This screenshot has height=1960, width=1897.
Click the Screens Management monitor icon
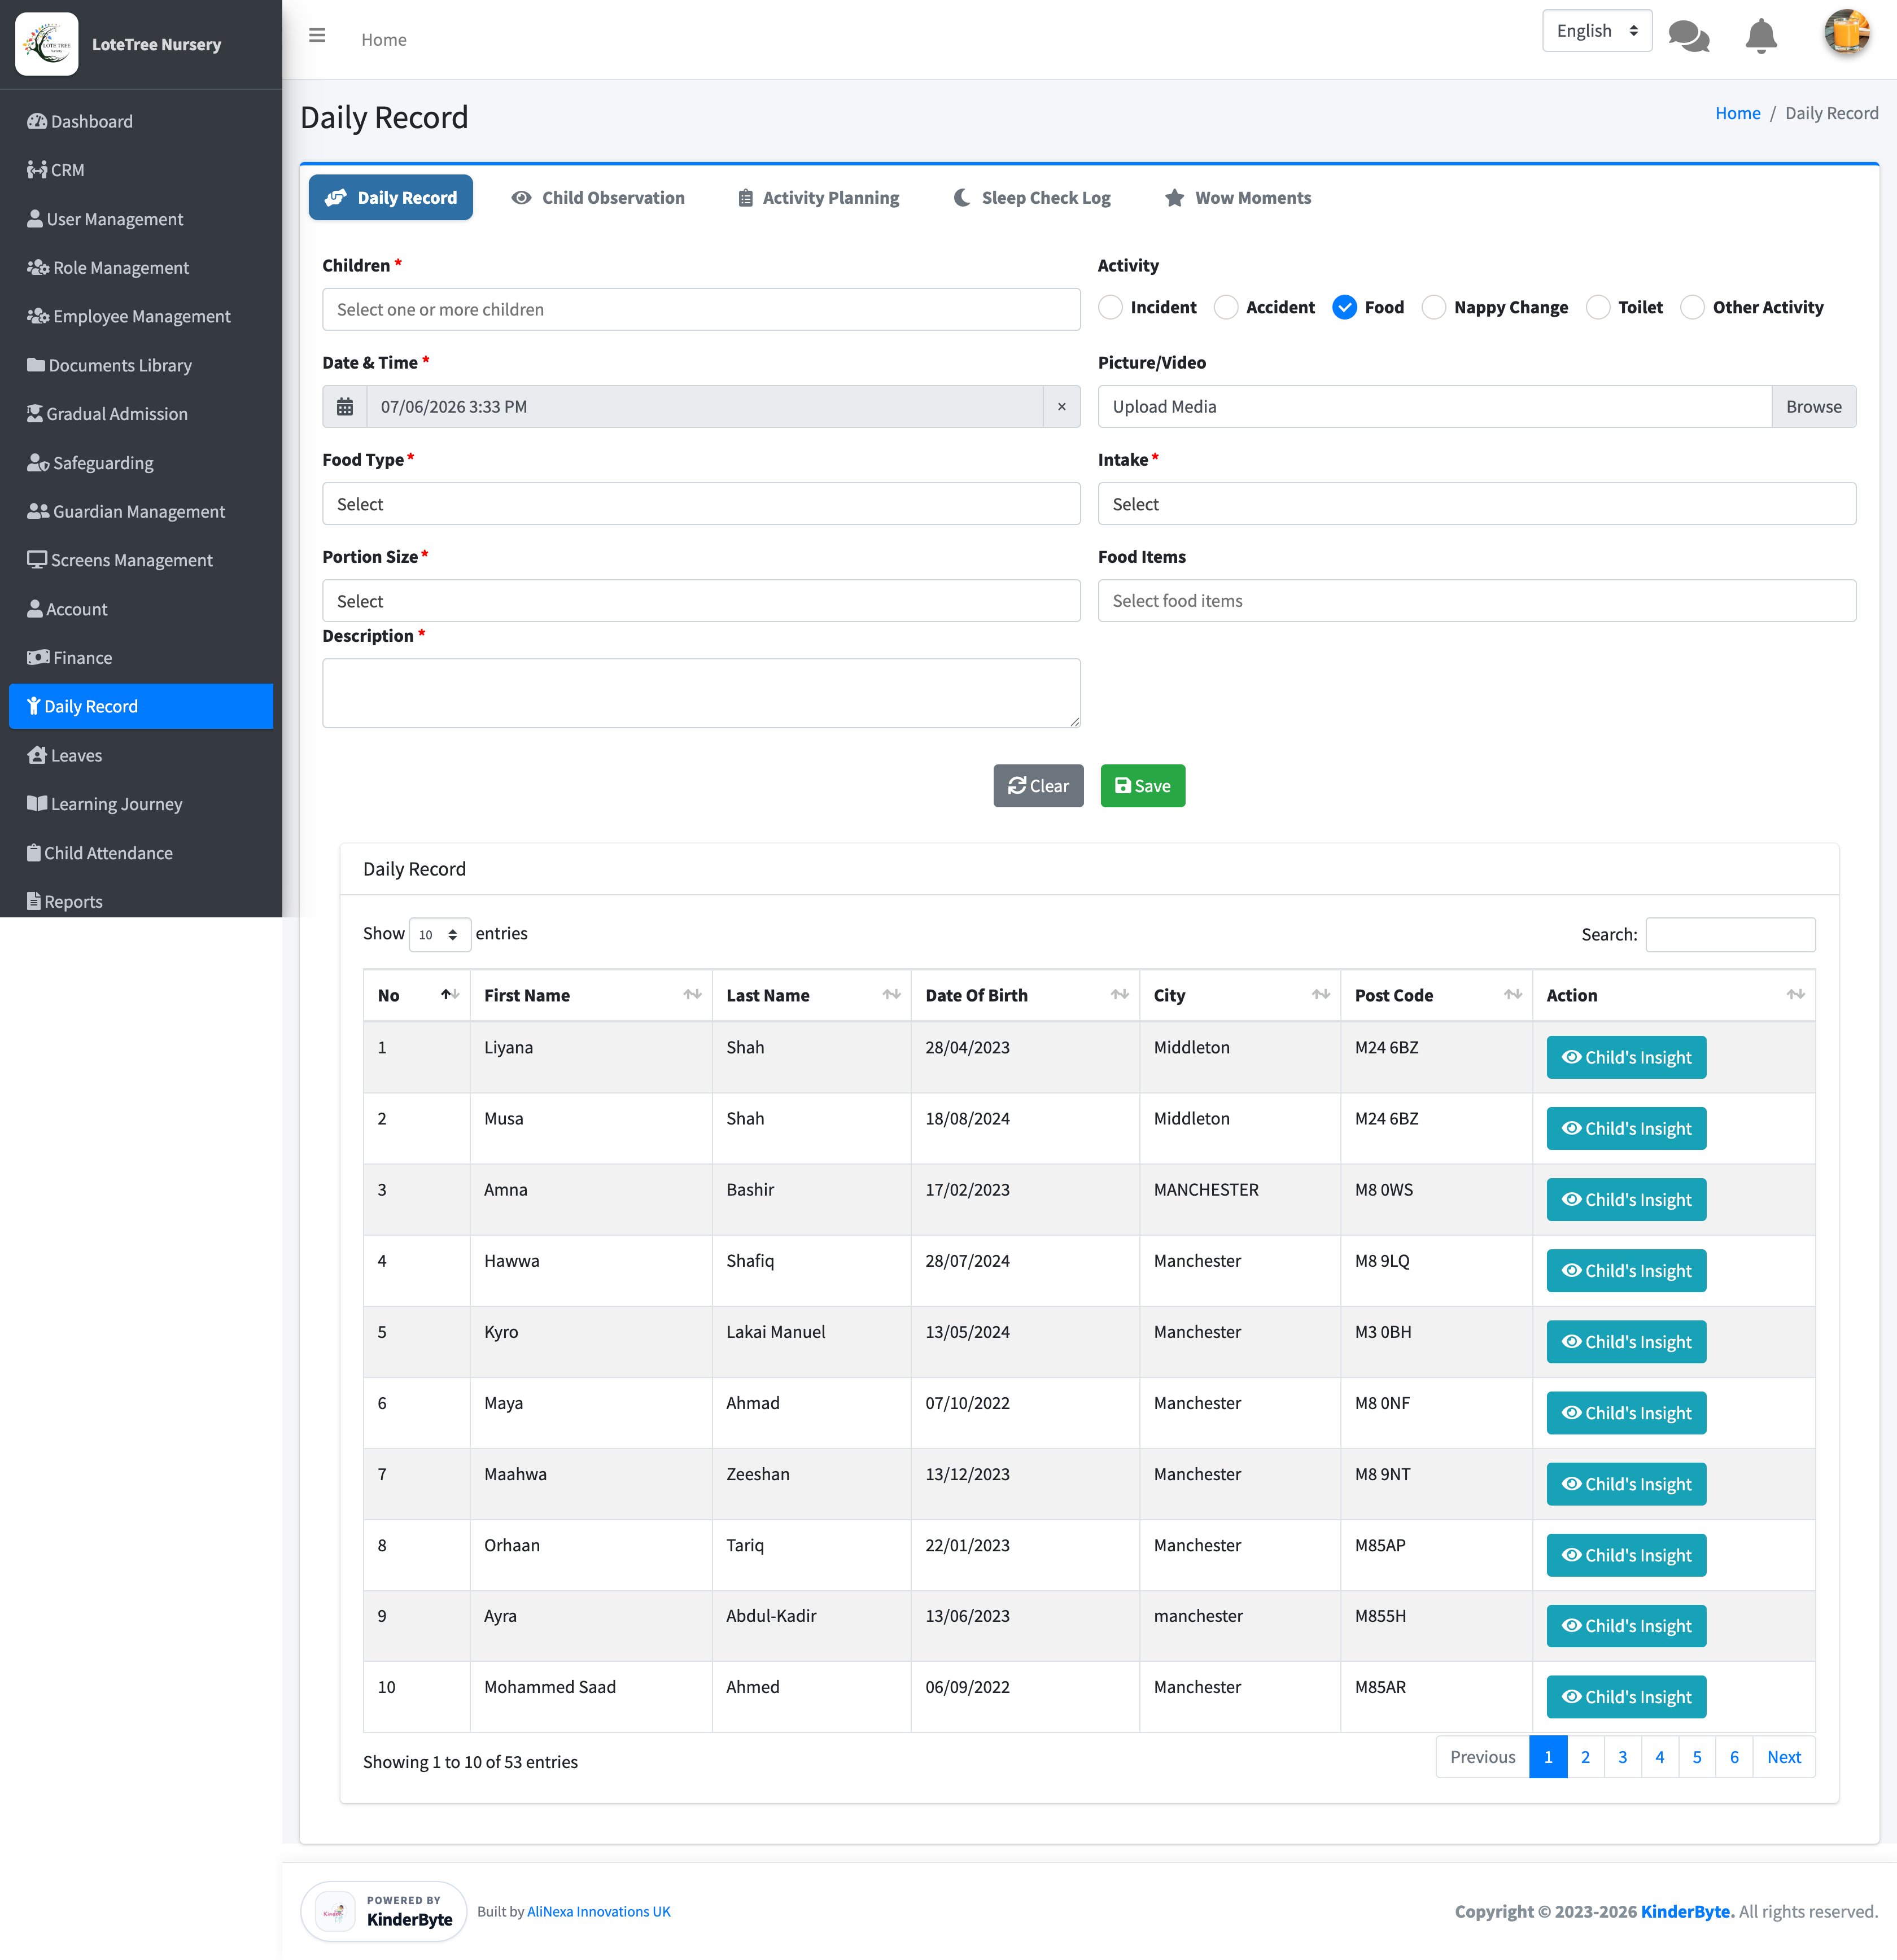pyautogui.click(x=37, y=560)
